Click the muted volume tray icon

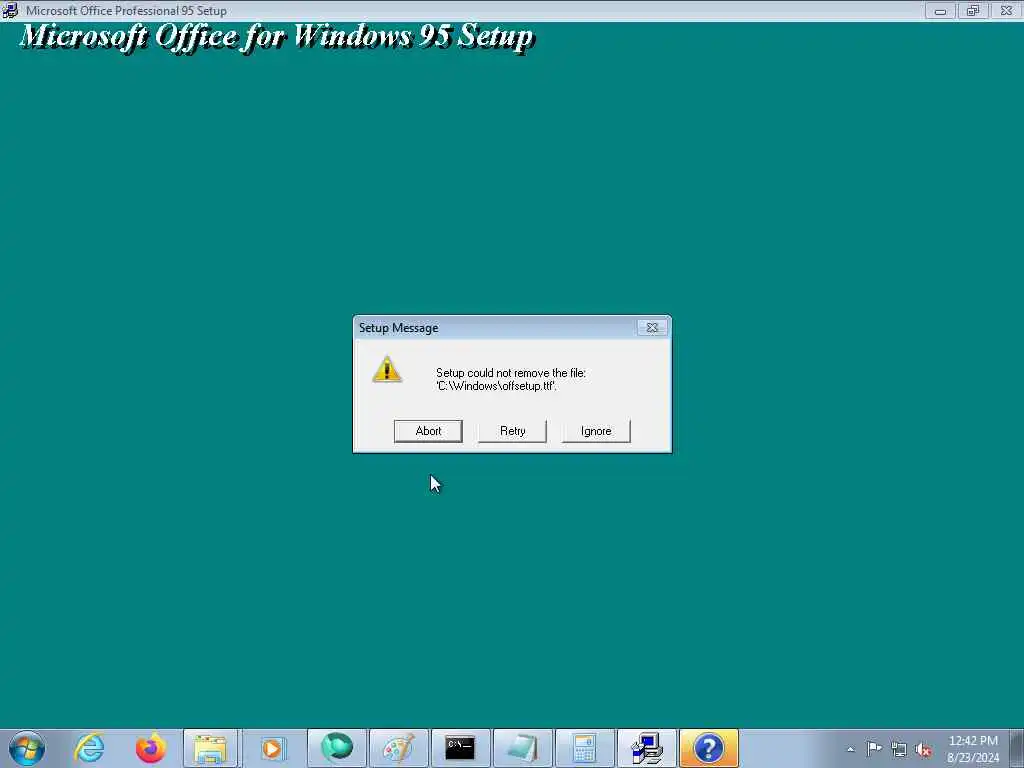point(923,749)
